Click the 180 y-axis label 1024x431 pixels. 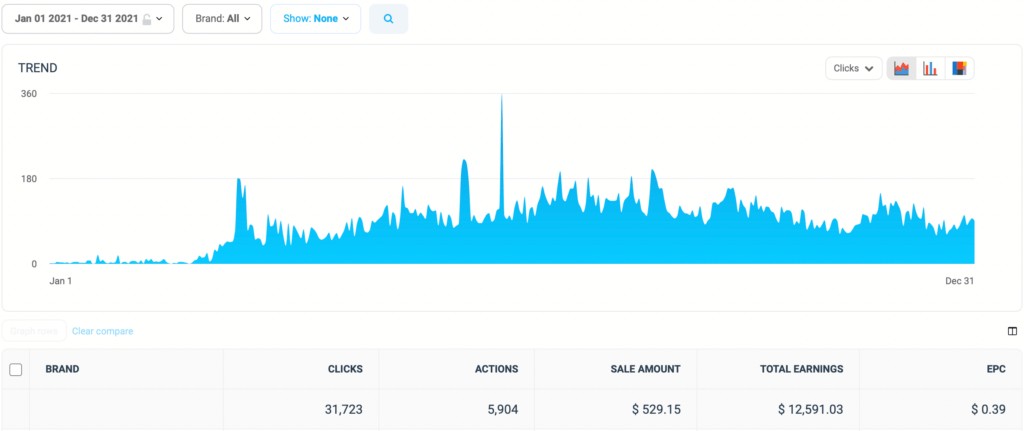[x=29, y=178]
